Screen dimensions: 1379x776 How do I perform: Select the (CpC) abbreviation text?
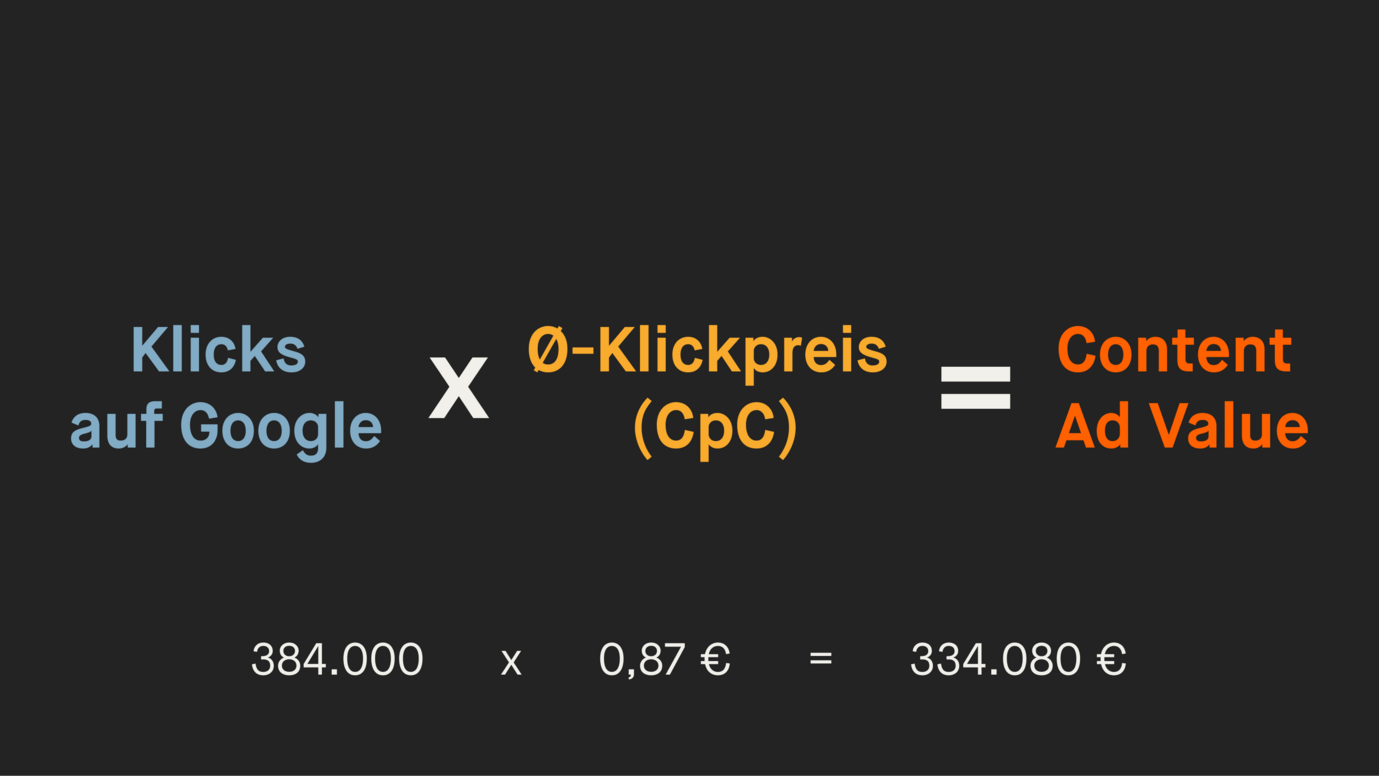pyautogui.click(x=716, y=428)
